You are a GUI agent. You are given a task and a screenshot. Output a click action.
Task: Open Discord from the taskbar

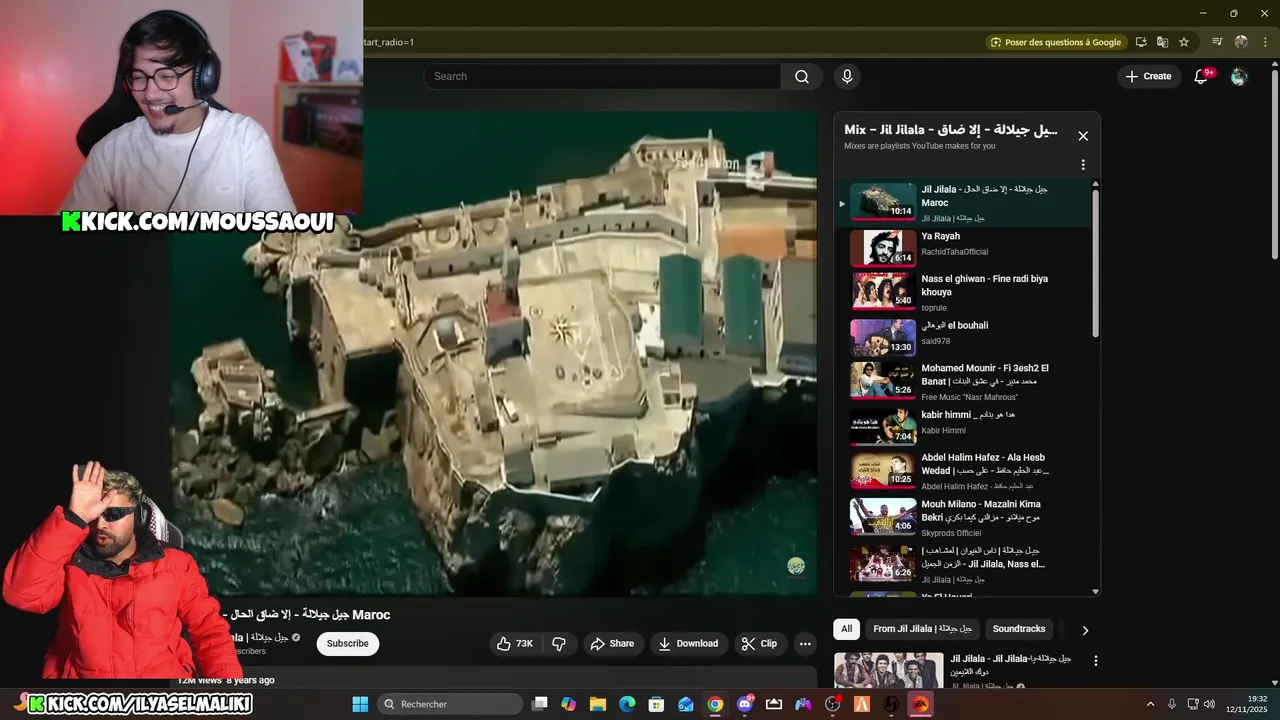744,704
